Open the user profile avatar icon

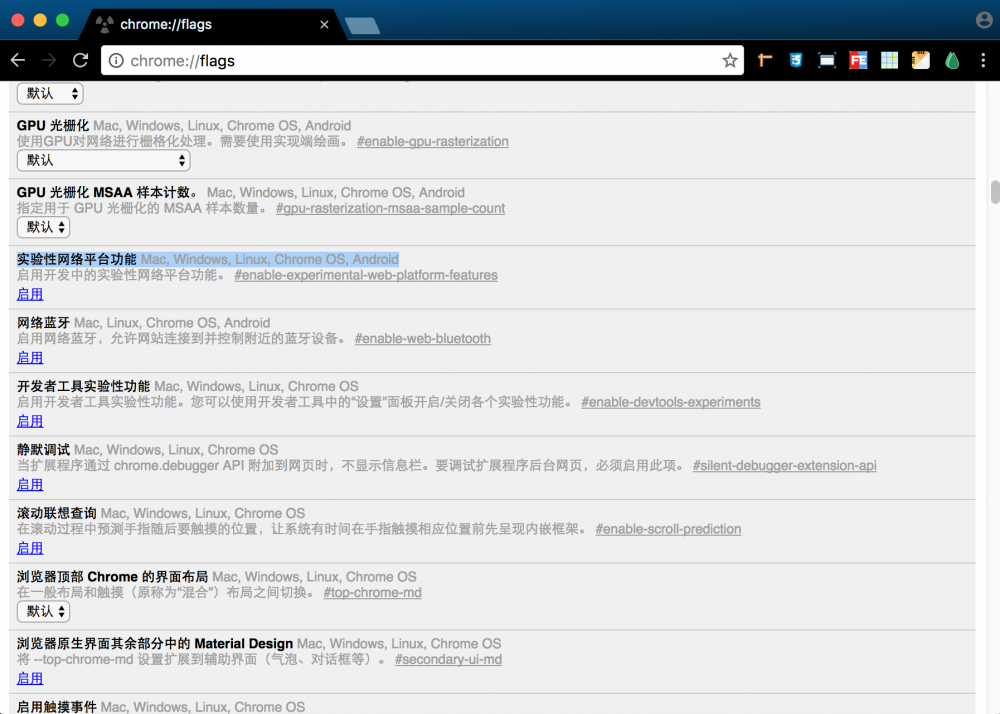click(984, 20)
